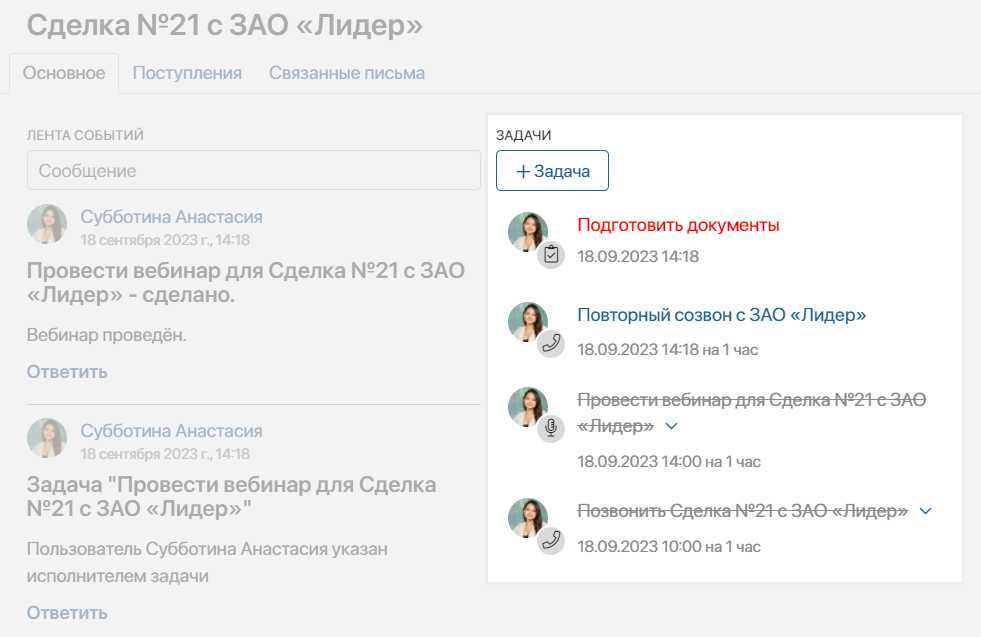Image resolution: width=981 pixels, height=637 pixels.
Task: Open the Связанные письма tab
Action: point(347,73)
